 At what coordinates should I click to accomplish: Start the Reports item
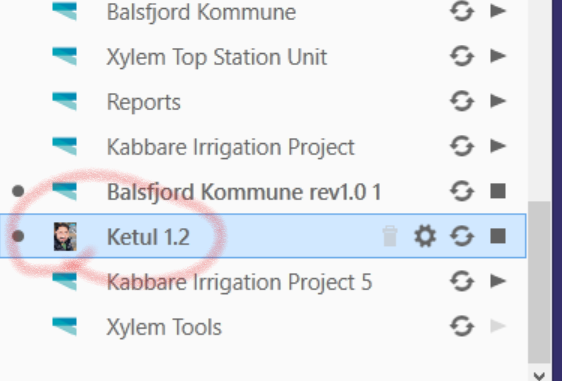coord(498,101)
